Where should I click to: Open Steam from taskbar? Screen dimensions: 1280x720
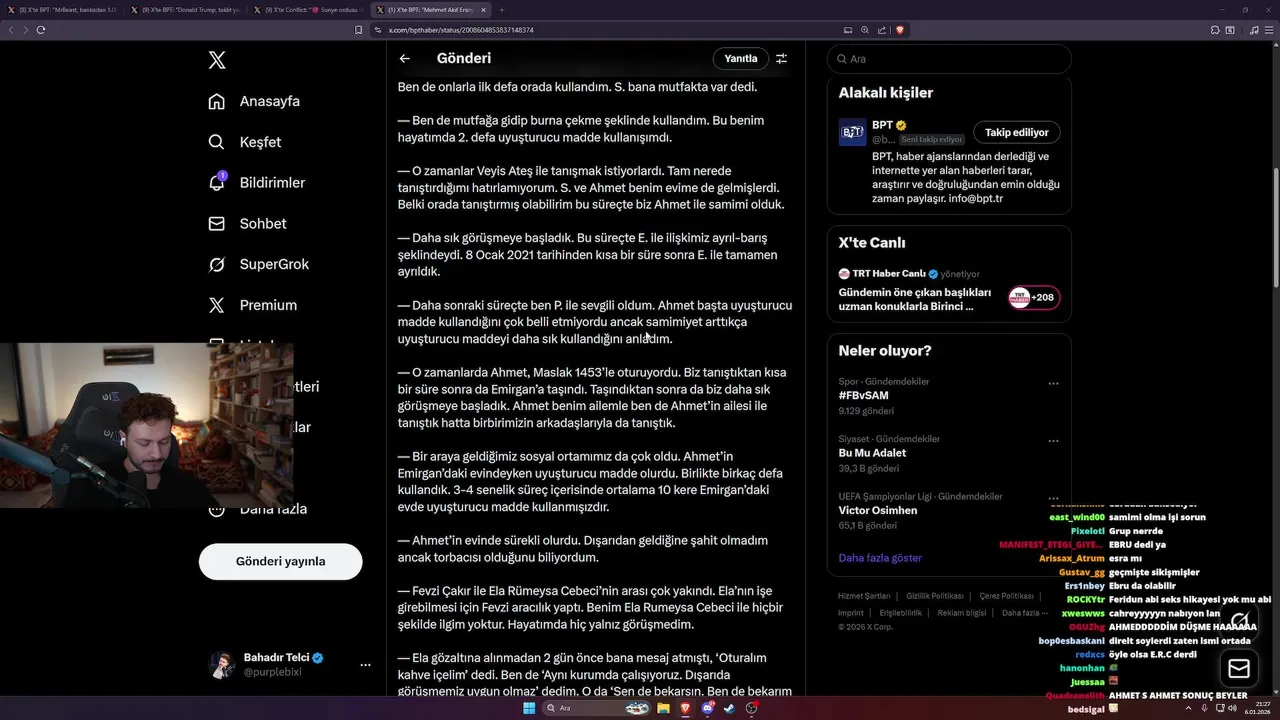[x=729, y=708]
